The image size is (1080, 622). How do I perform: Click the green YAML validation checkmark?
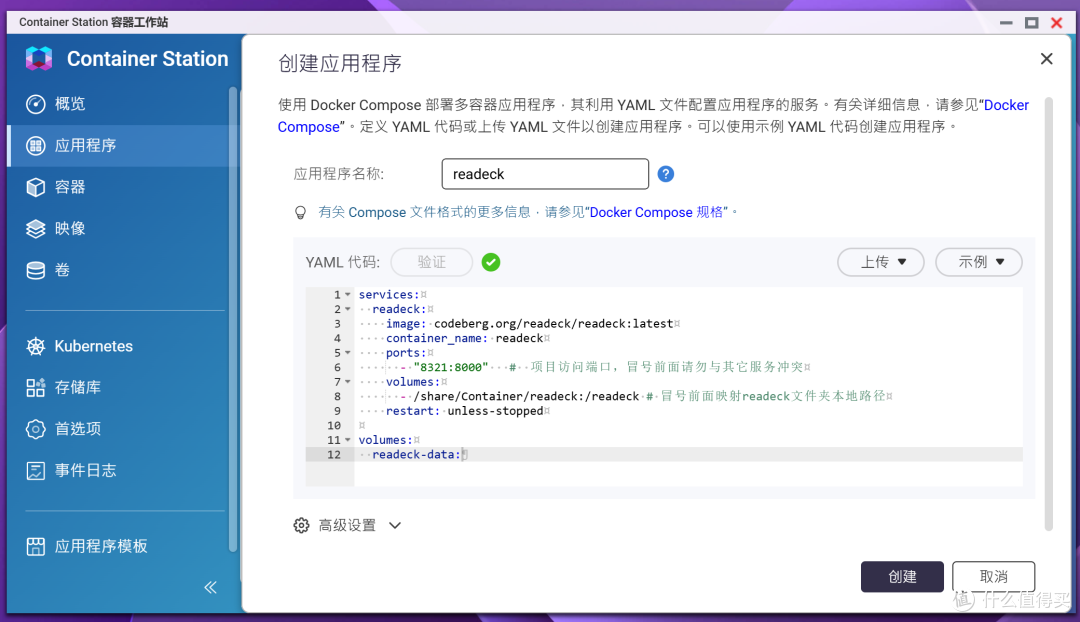[x=491, y=262]
